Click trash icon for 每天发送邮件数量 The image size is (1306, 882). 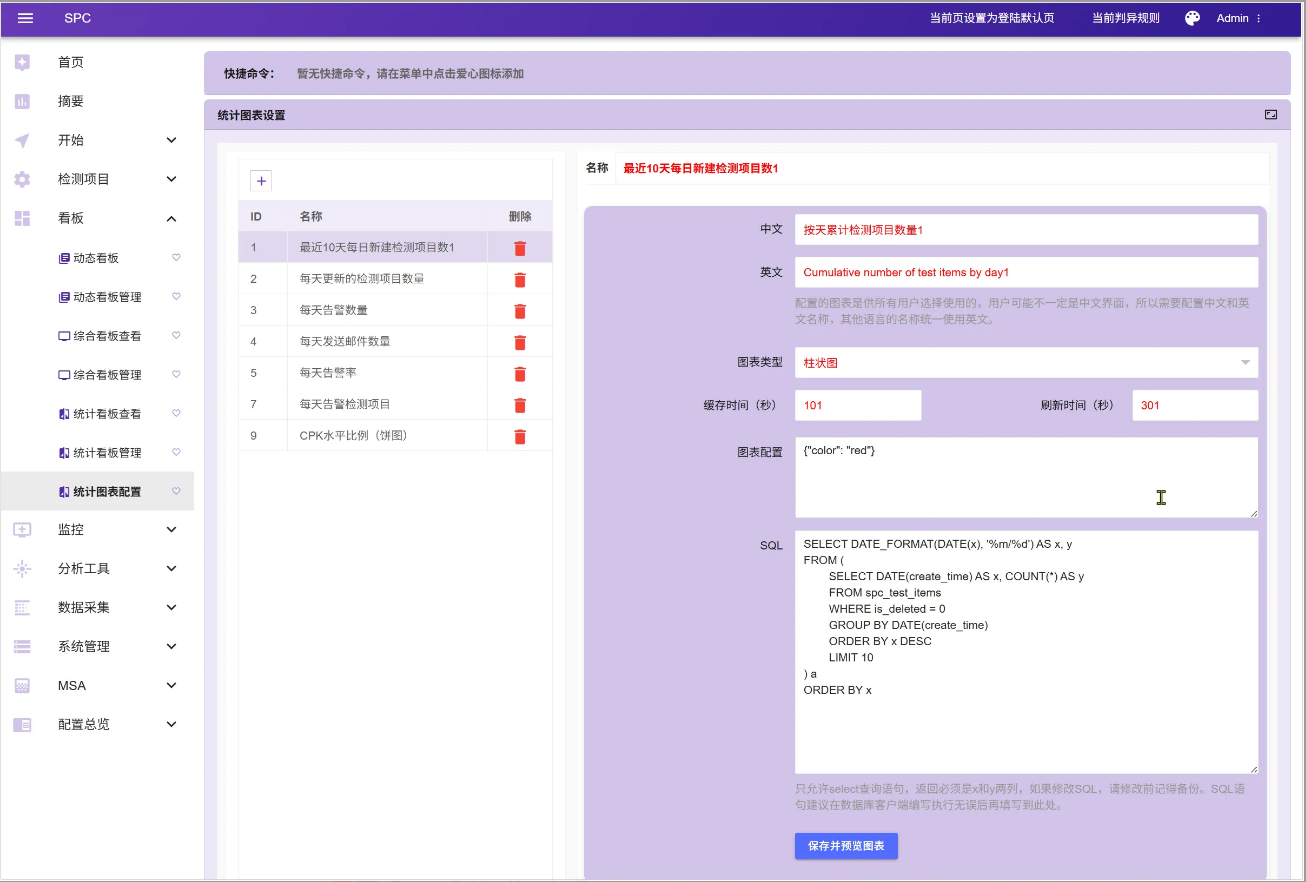(x=520, y=343)
